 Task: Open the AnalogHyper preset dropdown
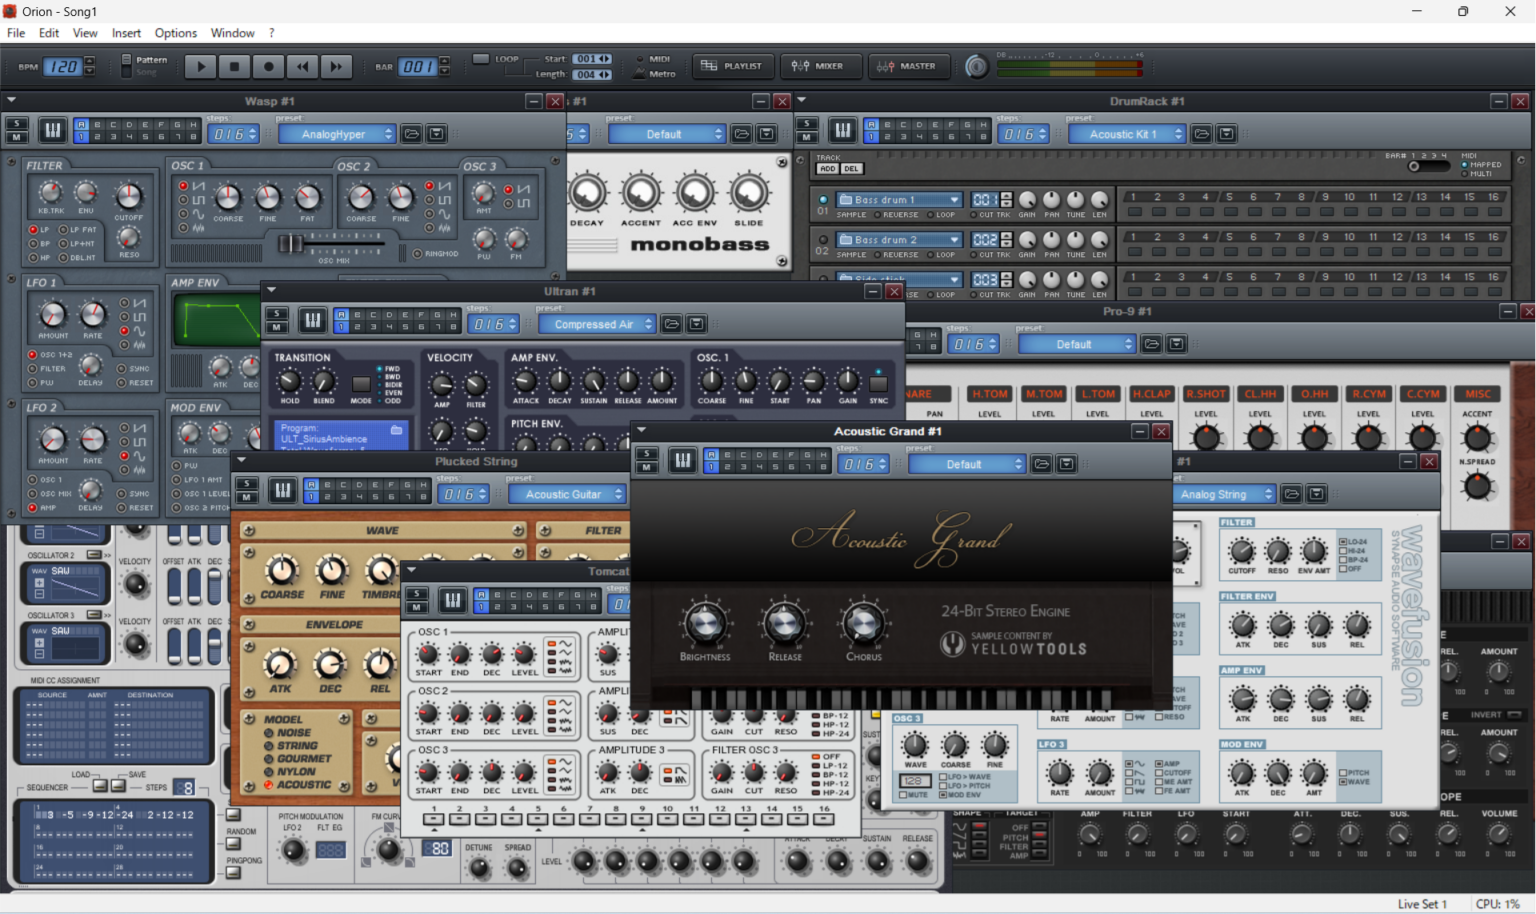pyautogui.click(x=335, y=134)
